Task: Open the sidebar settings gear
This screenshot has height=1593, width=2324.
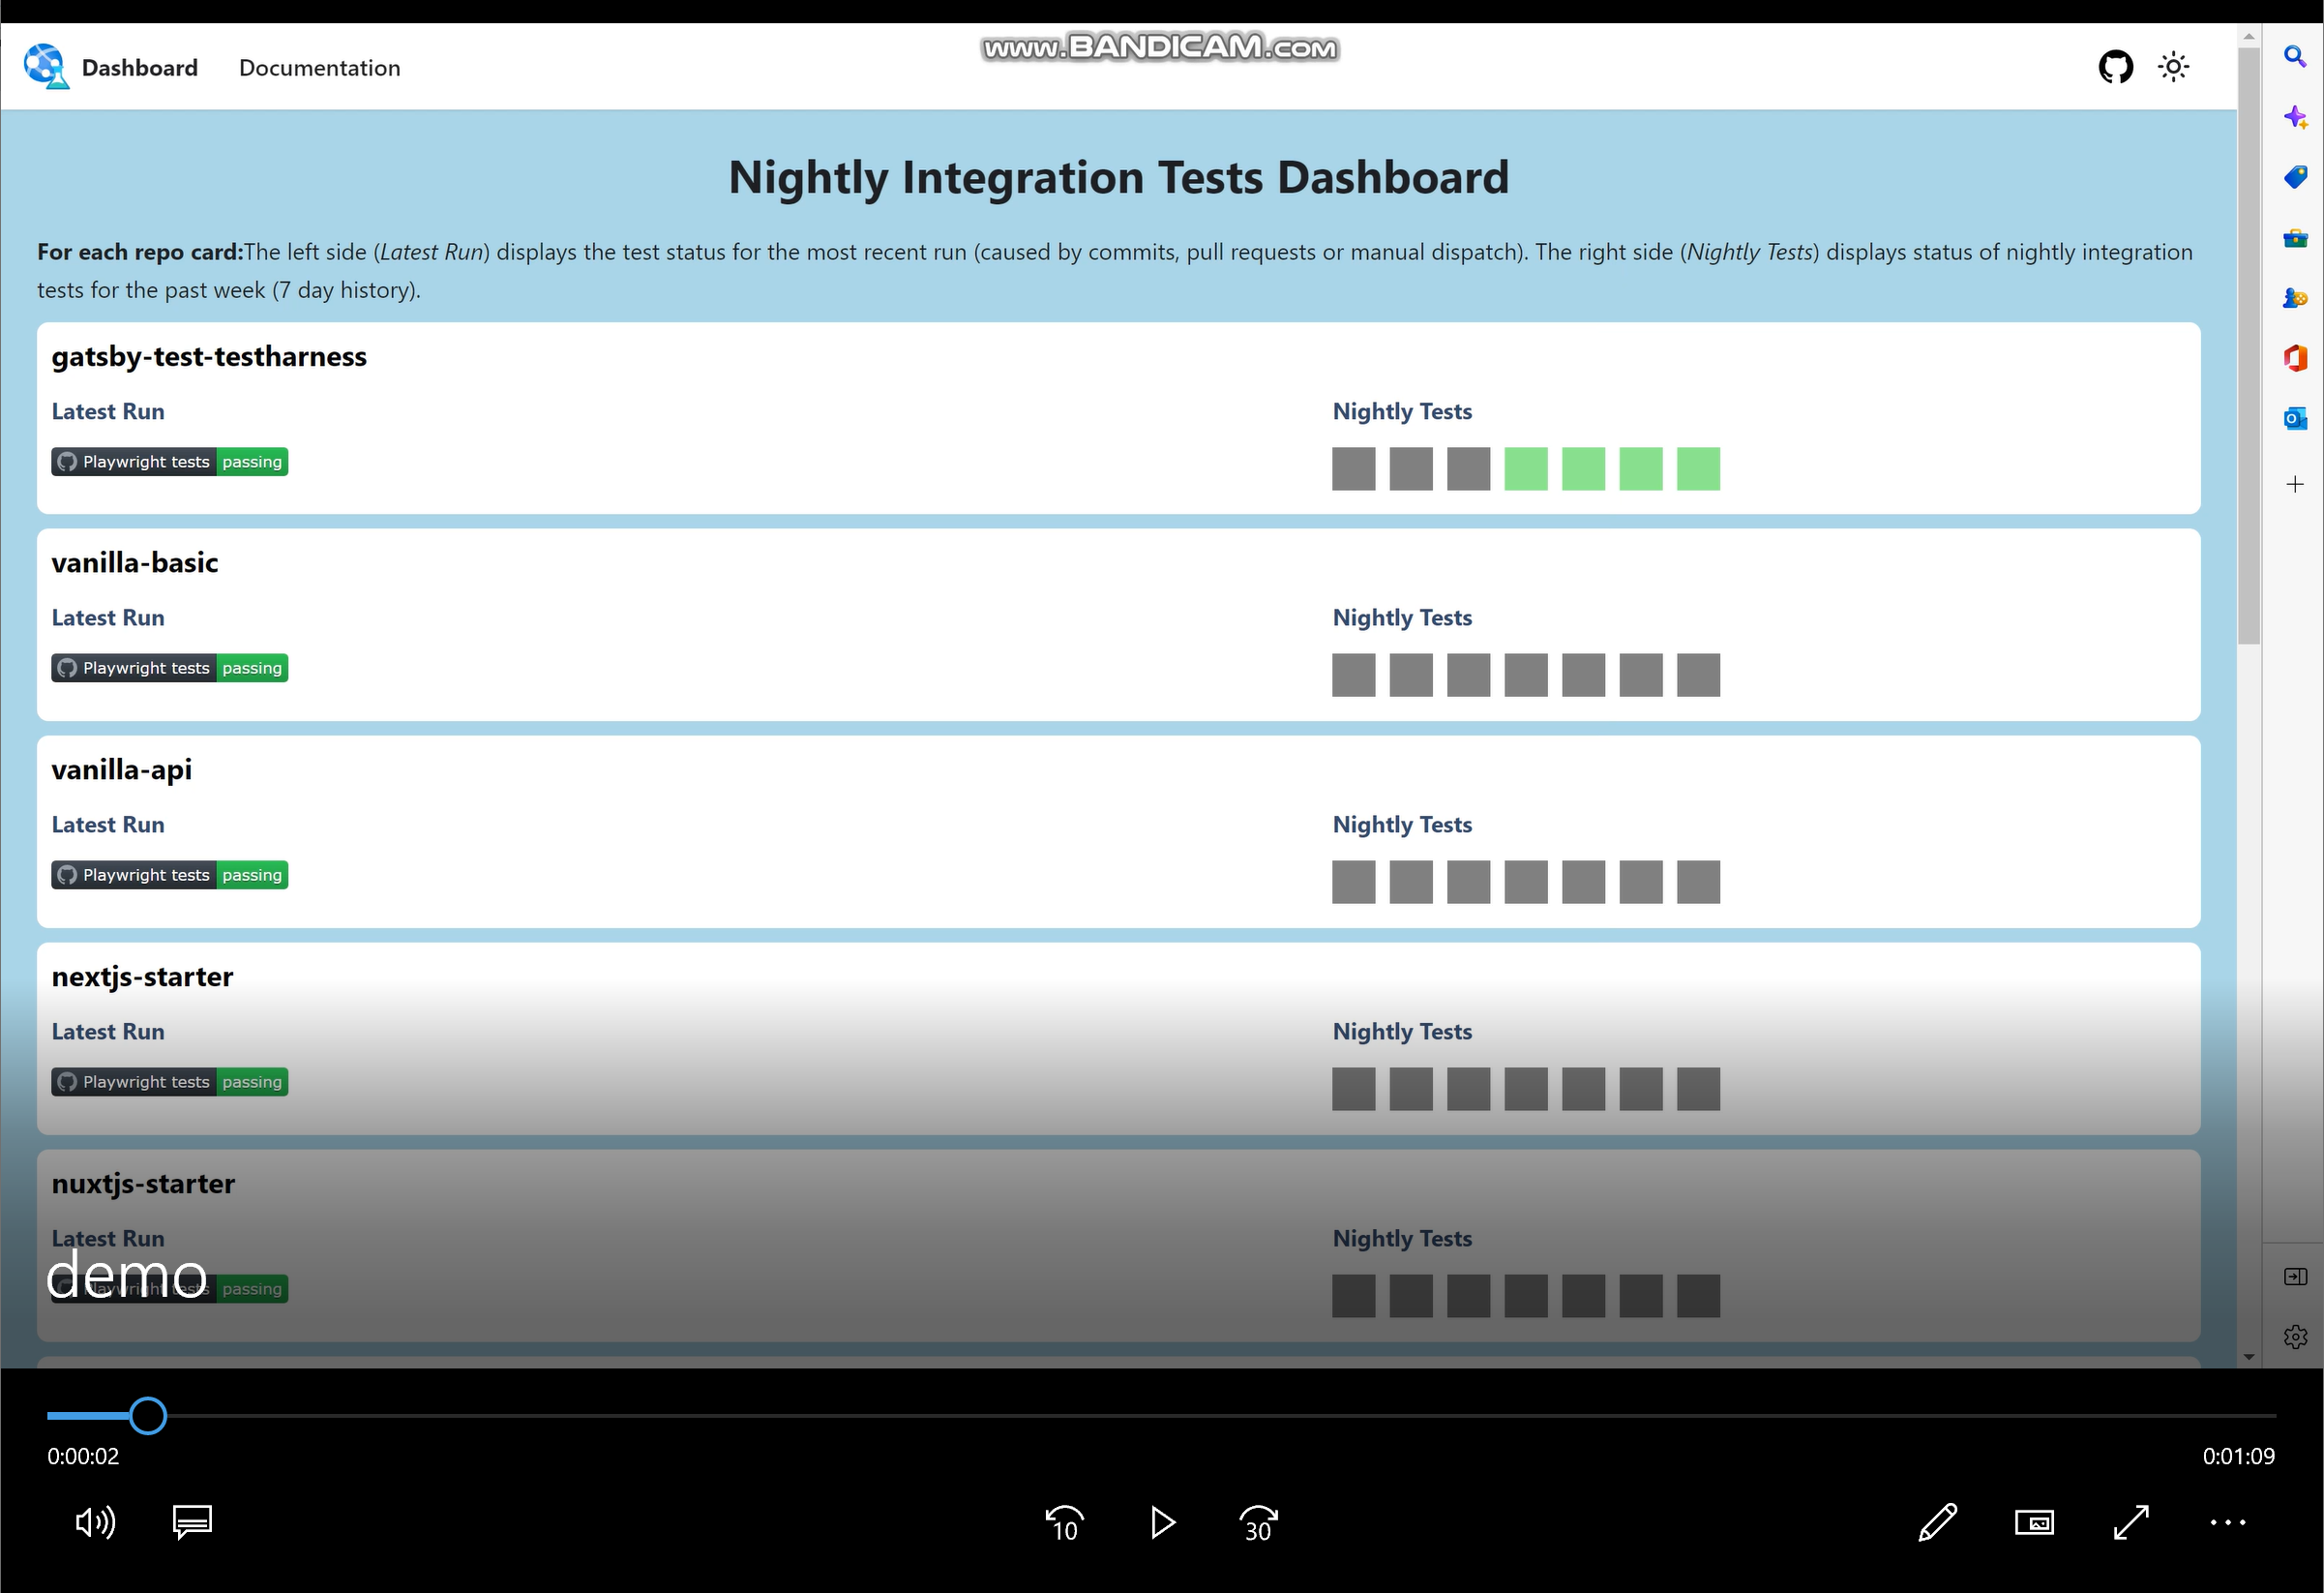Action: [2295, 1336]
